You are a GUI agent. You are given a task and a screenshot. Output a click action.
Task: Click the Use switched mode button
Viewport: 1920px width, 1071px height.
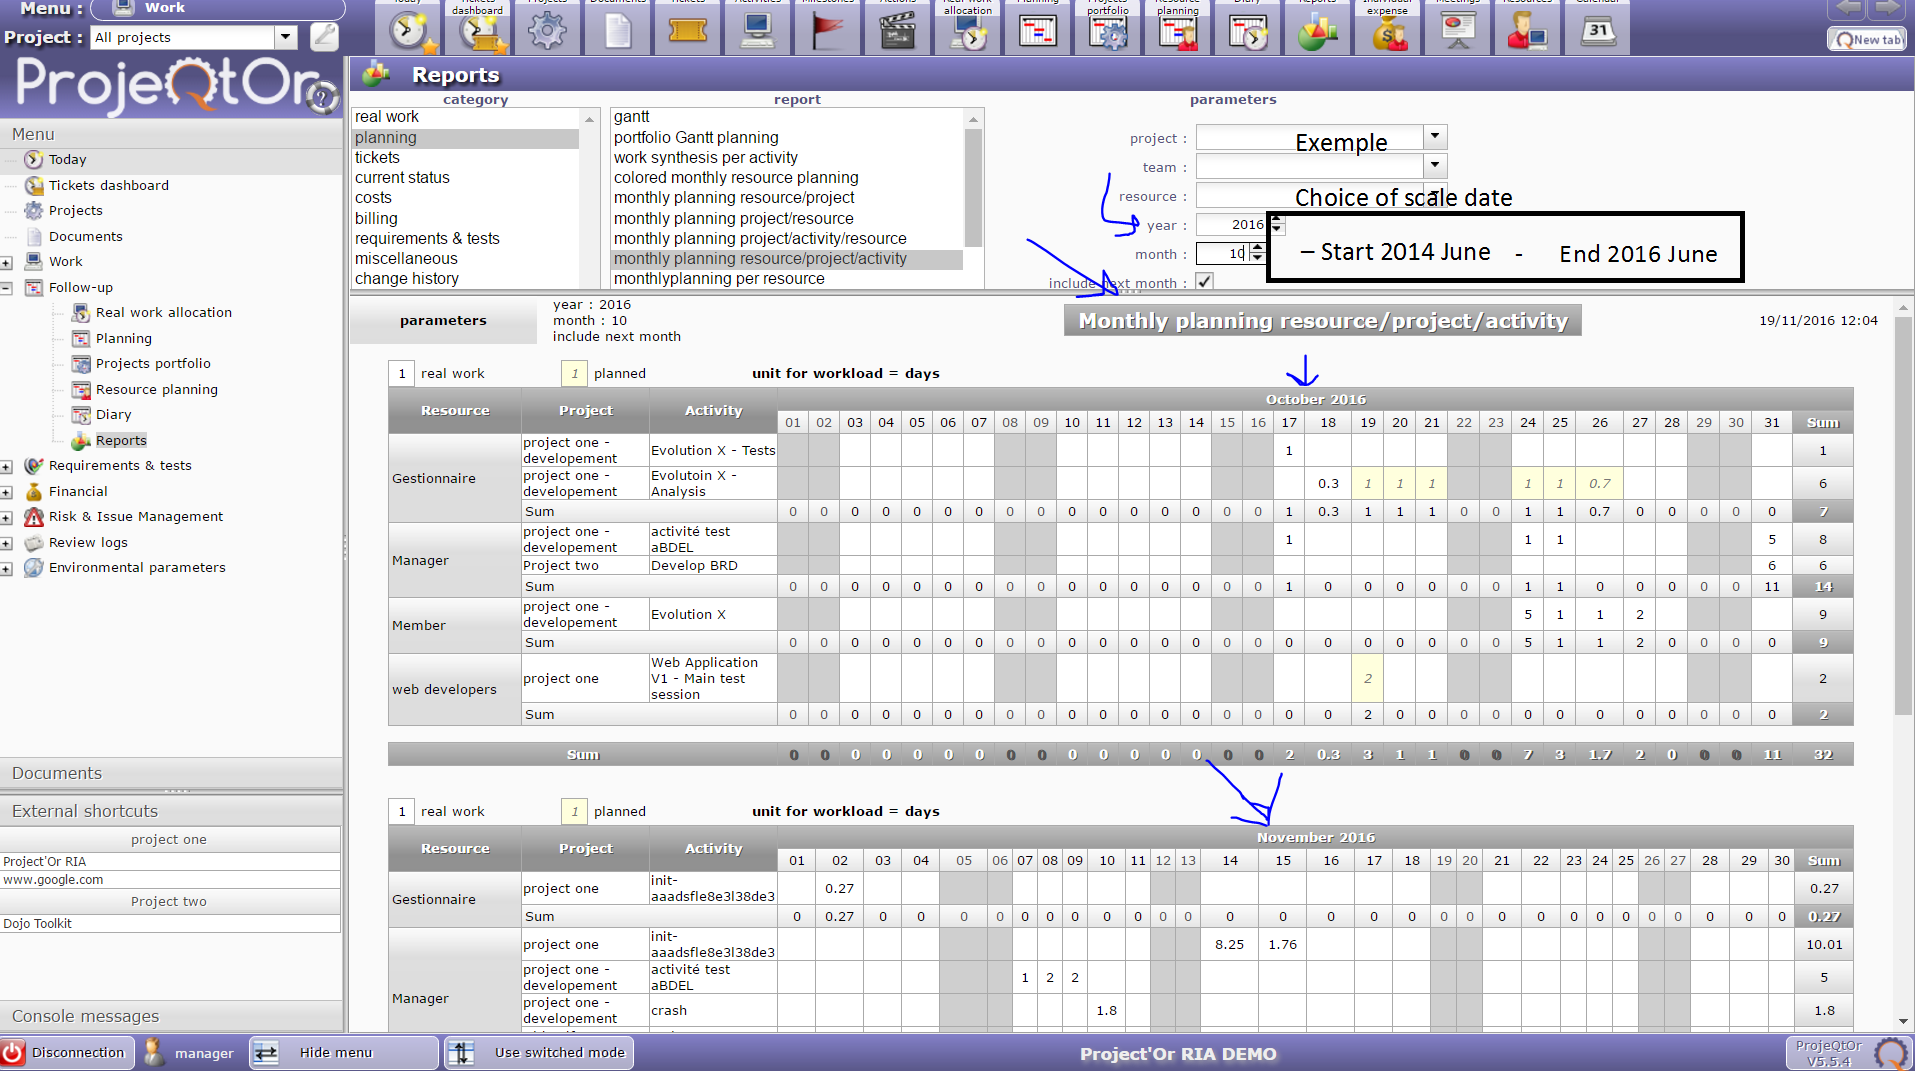pyautogui.click(x=540, y=1053)
